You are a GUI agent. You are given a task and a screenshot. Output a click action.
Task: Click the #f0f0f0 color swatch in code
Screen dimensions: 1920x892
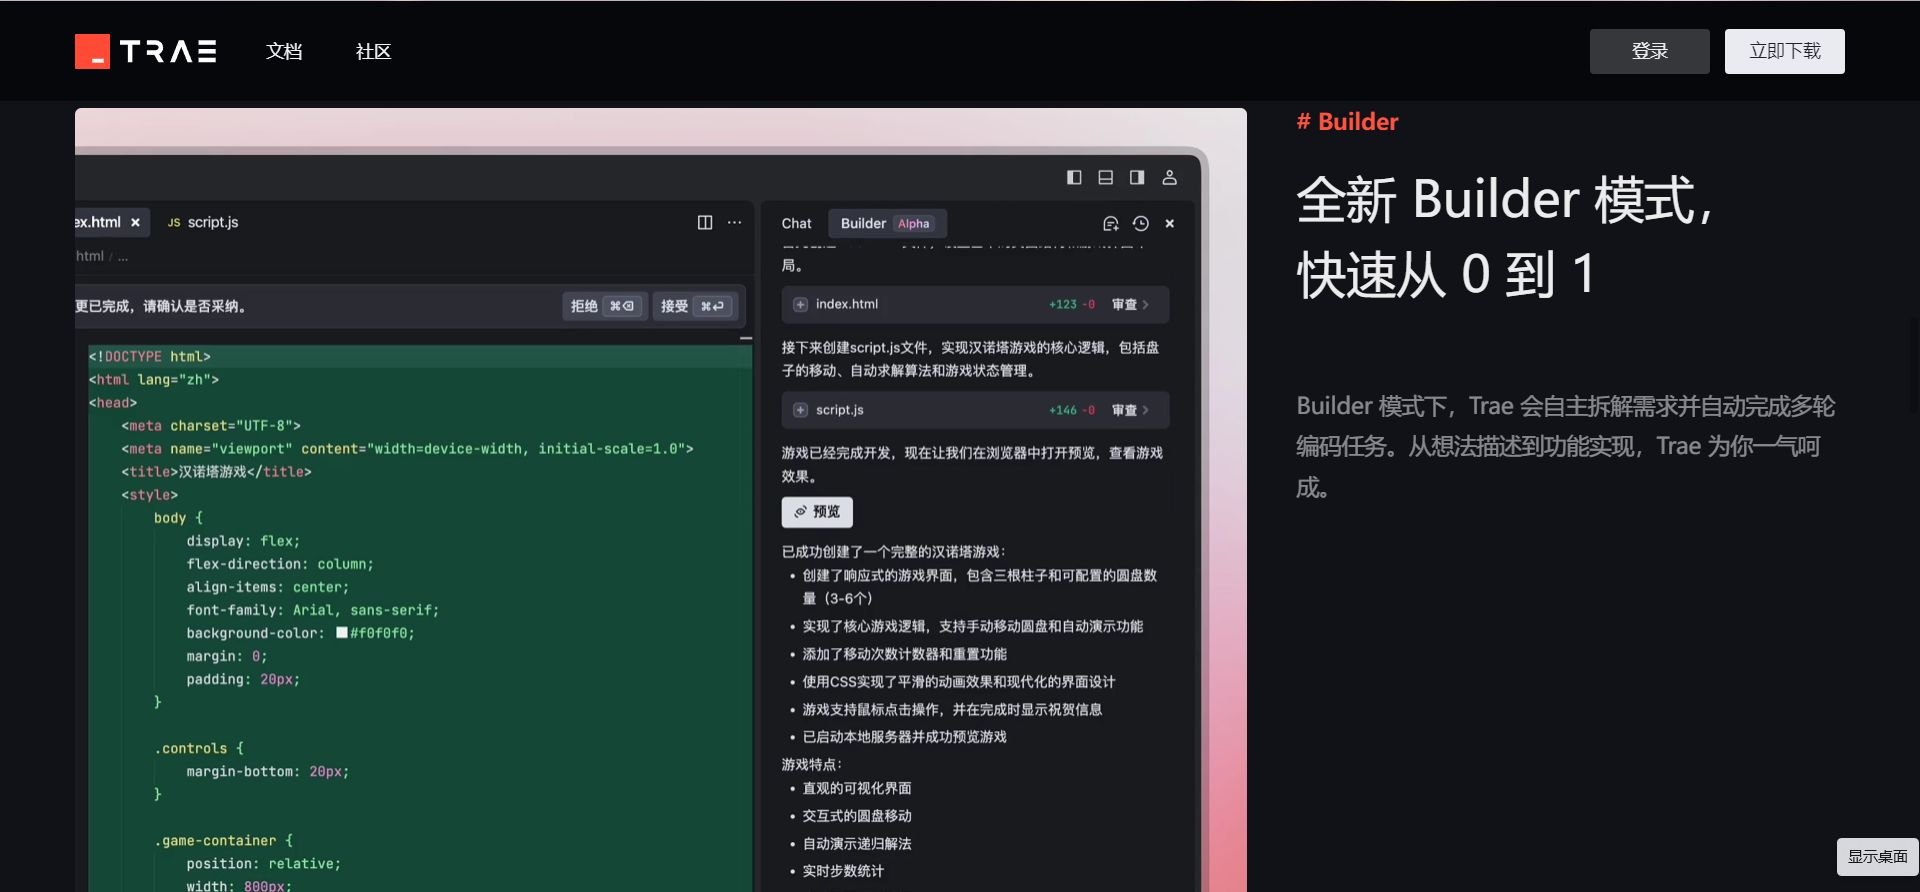pos(342,633)
